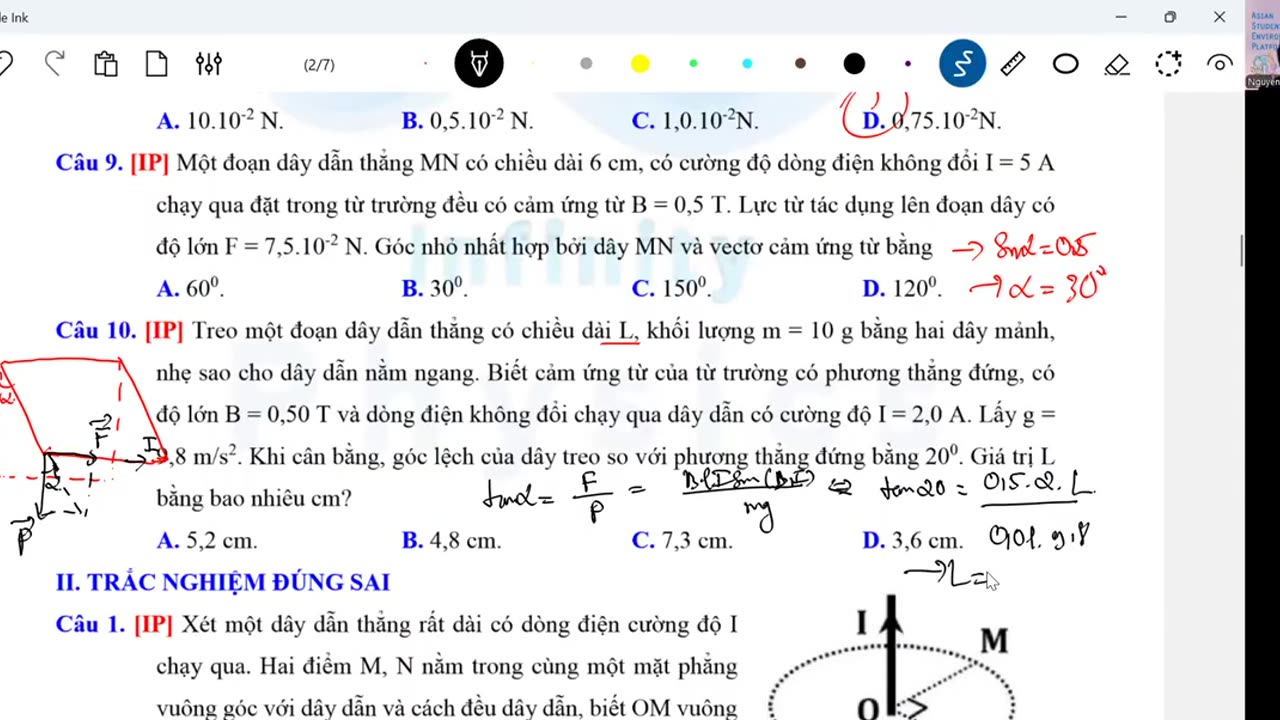Pick the green ink color

pyautogui.click(x=693, y=64)
